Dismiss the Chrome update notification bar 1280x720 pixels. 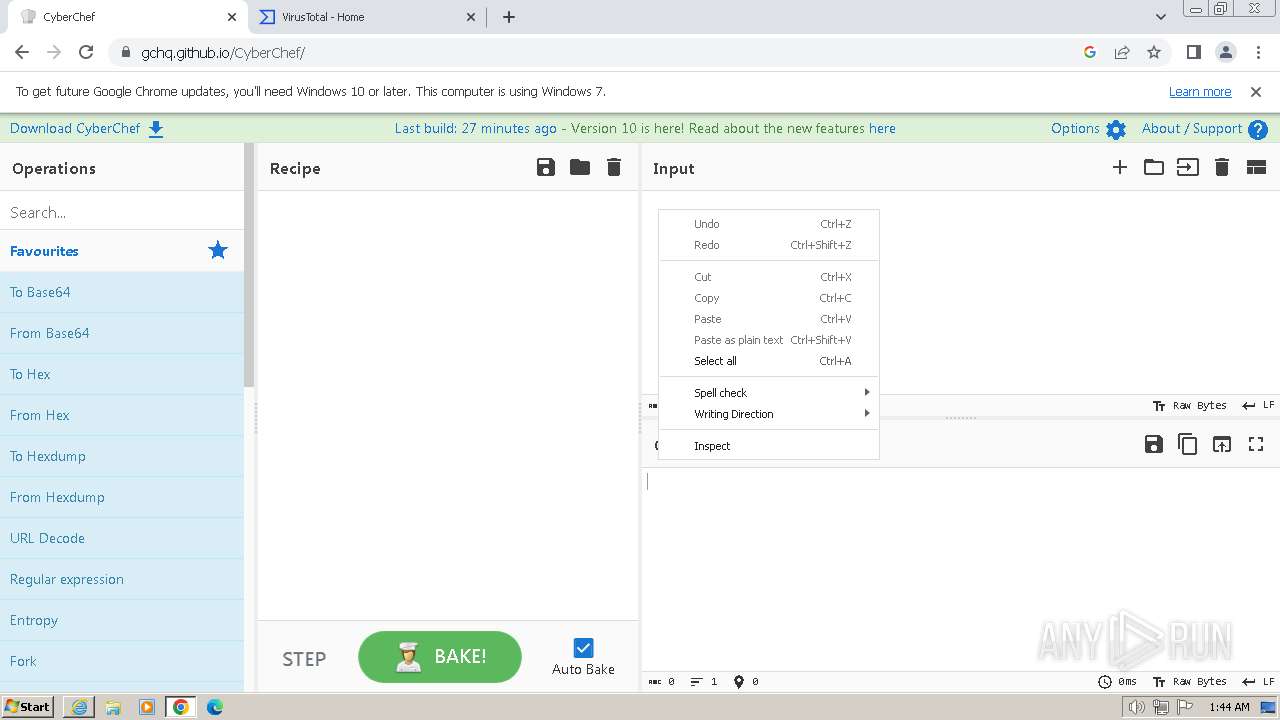pyautogui.click(x=1256, y=92)
